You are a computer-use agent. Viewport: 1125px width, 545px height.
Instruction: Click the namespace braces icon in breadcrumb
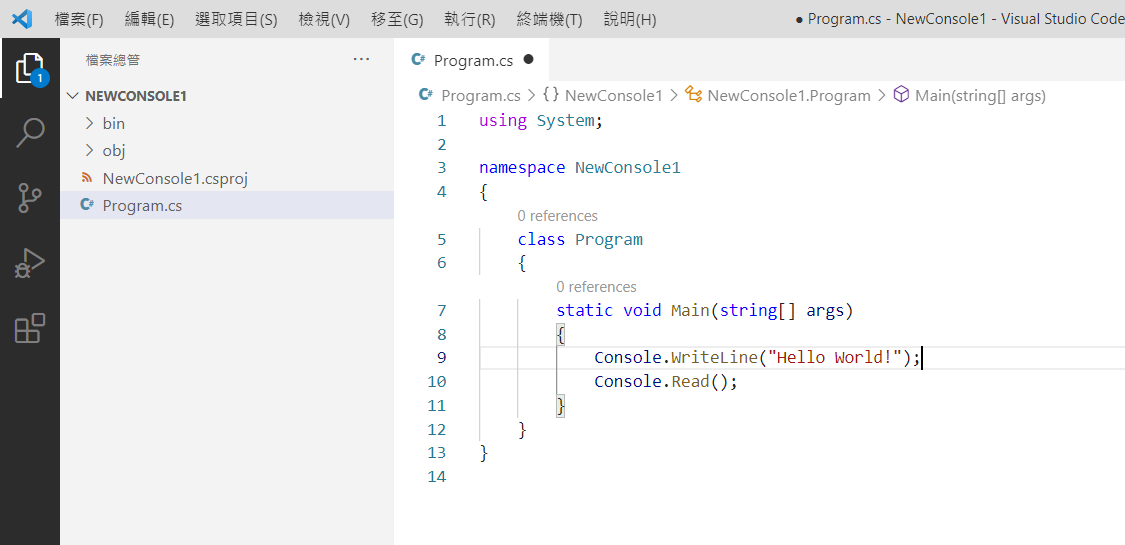click(551, 95)
